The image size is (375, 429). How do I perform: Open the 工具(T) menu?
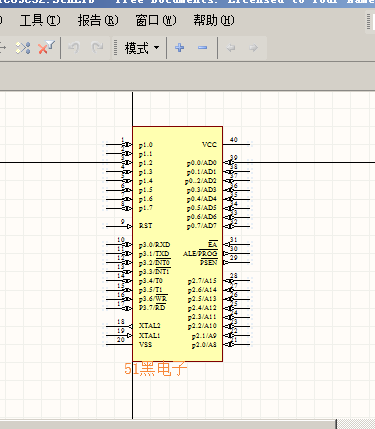(x=40, y=21)
